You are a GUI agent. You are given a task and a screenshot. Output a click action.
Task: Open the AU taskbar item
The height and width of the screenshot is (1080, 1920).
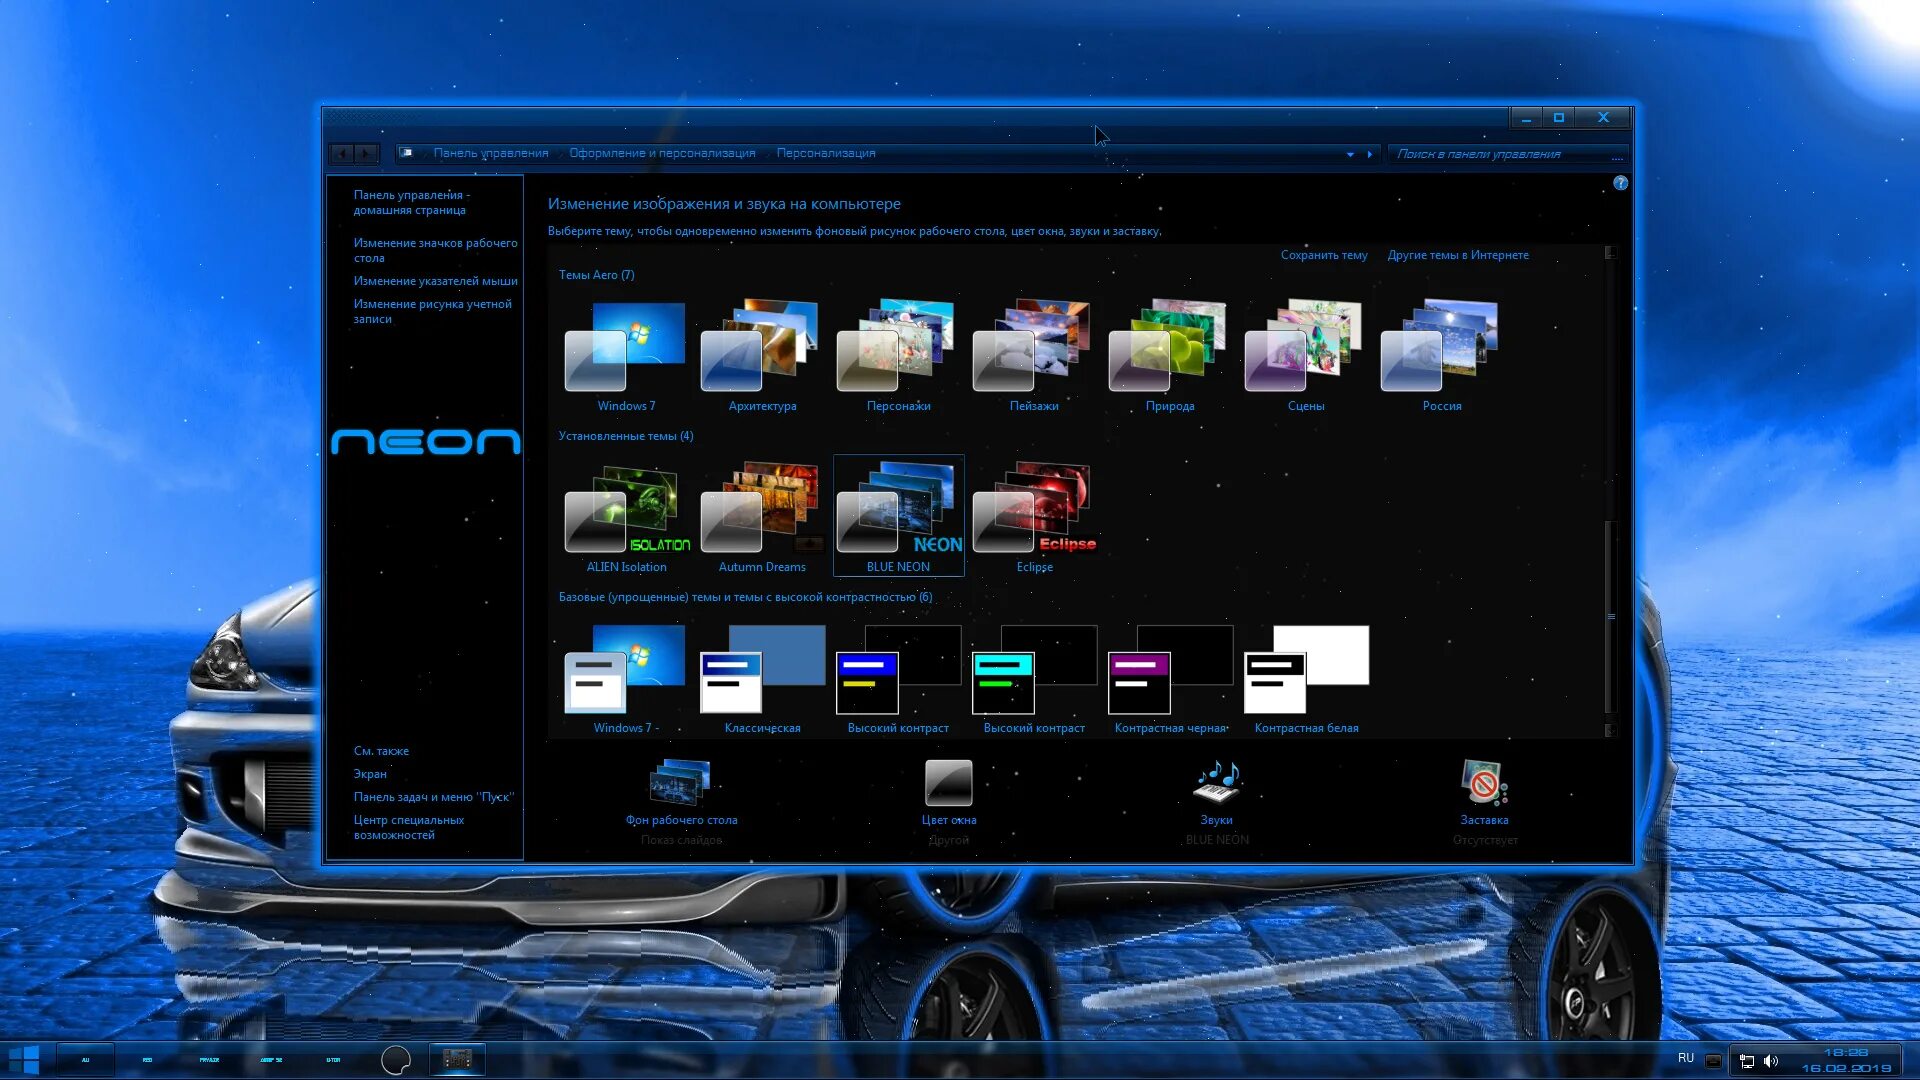[x=86, y=1060]
